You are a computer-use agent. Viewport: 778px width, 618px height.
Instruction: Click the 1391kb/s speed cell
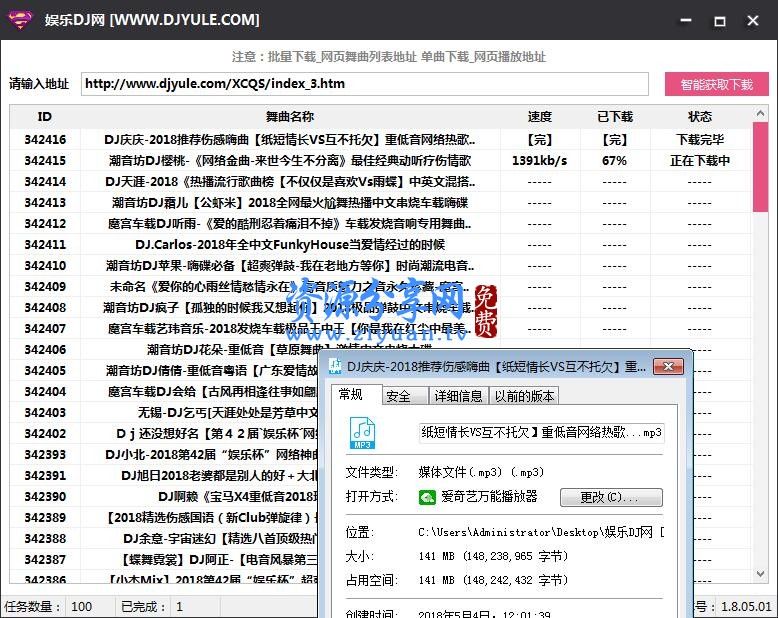pyautogui.click(x=540, y=161)
